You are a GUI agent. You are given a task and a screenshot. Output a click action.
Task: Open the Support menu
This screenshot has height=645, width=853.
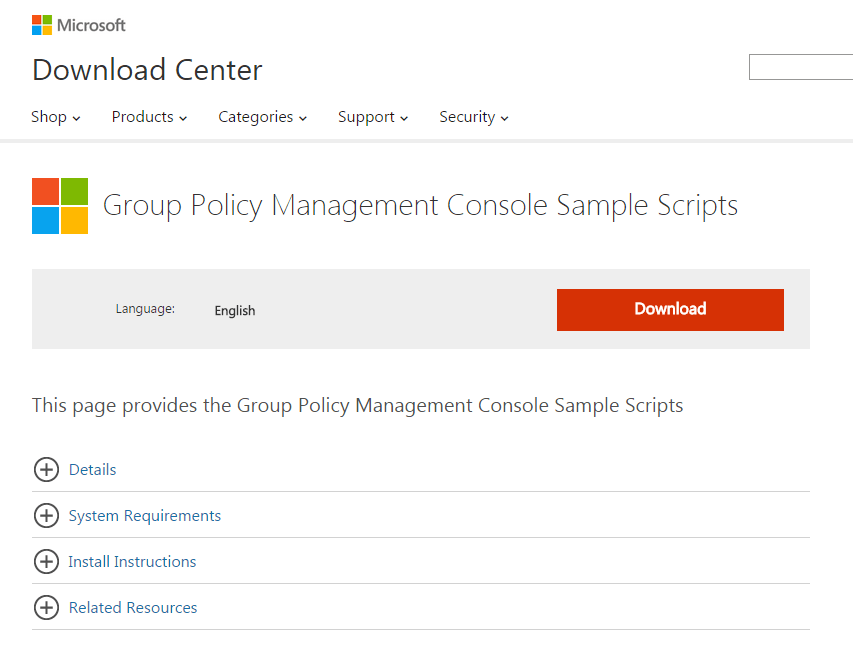coord(373,117)
